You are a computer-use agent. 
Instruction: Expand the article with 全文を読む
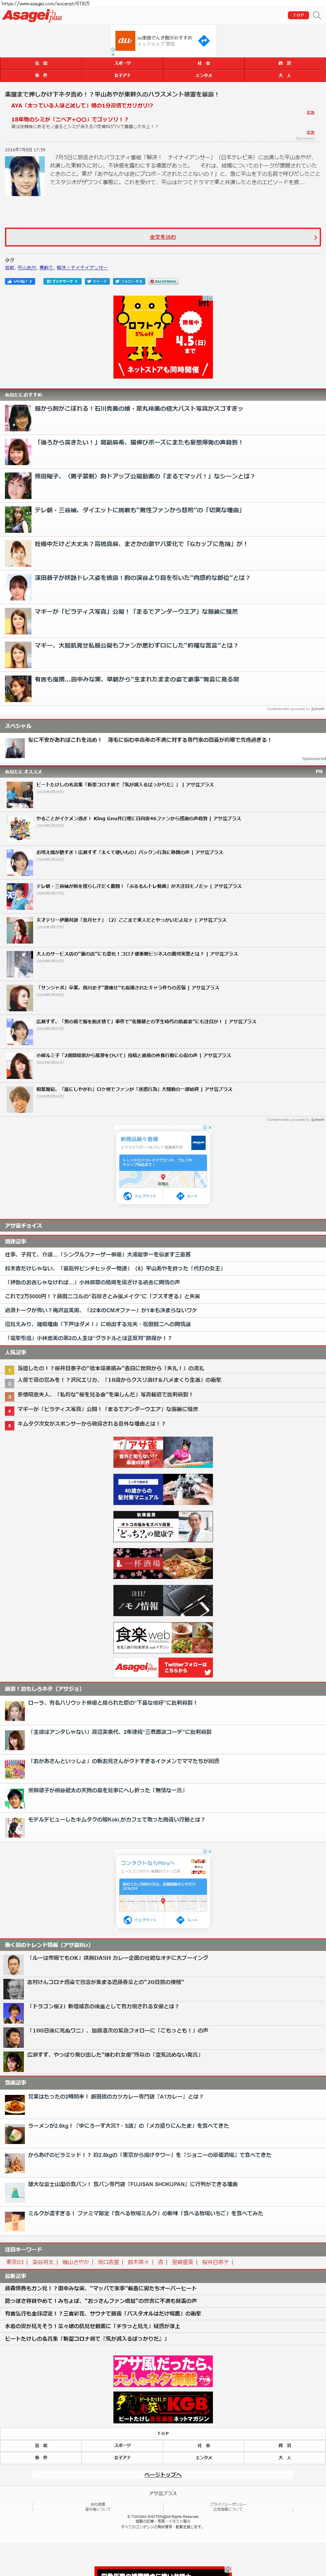point(163,237)
